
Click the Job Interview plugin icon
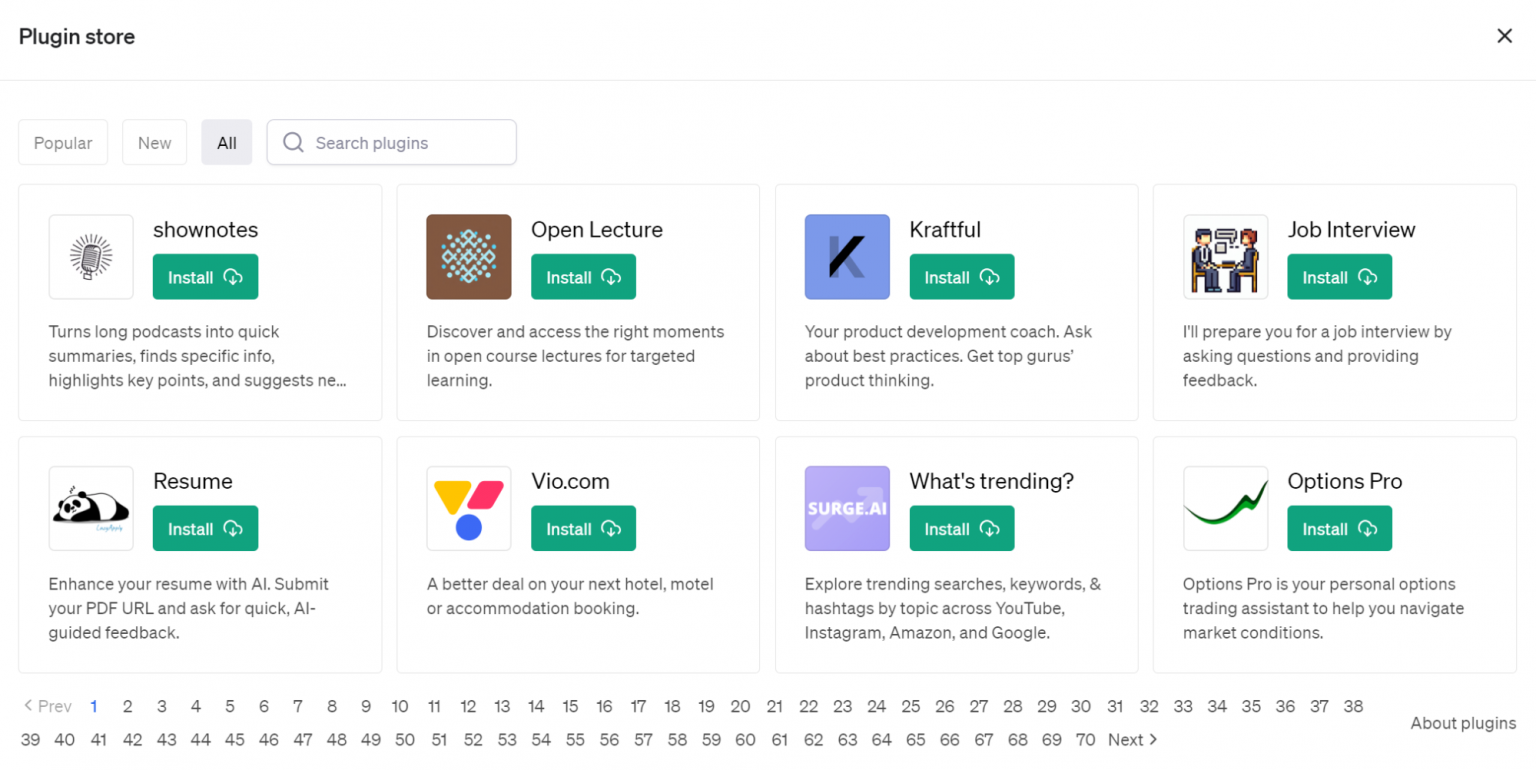pyautogui.click(x=1225, y=257)
